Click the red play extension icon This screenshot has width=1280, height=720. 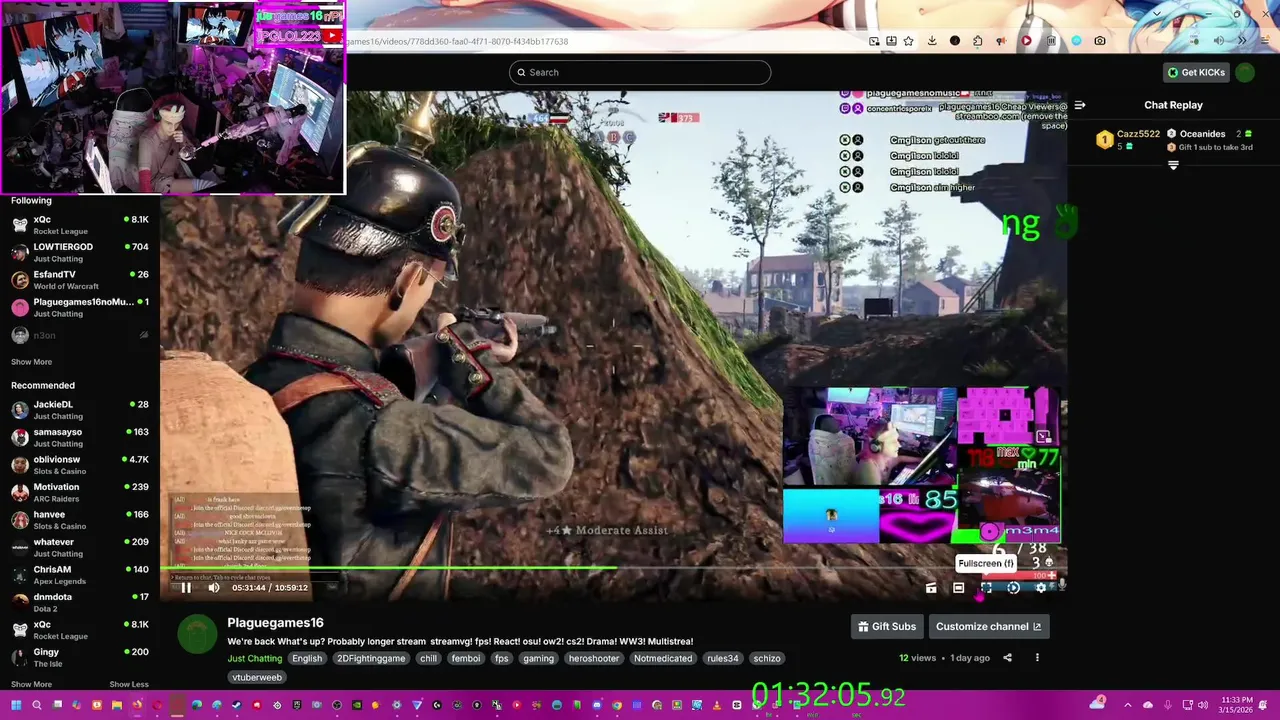tap(1026, 41)
